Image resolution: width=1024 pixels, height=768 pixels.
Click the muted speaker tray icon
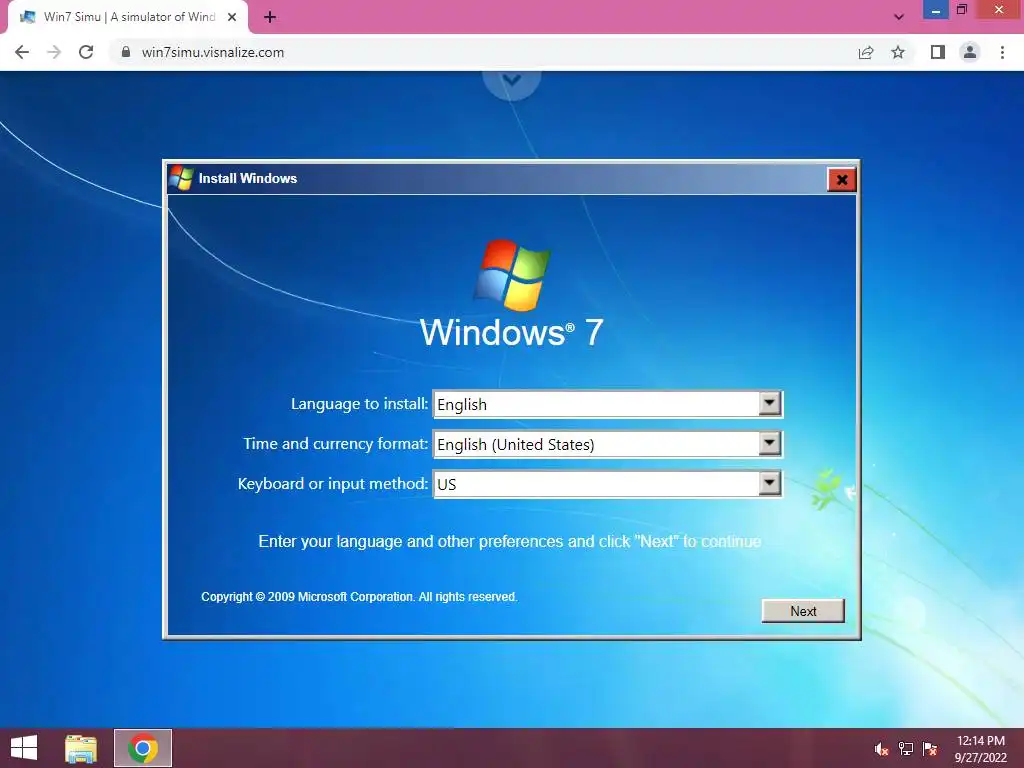pyautogui.click(x=881, y=749)
